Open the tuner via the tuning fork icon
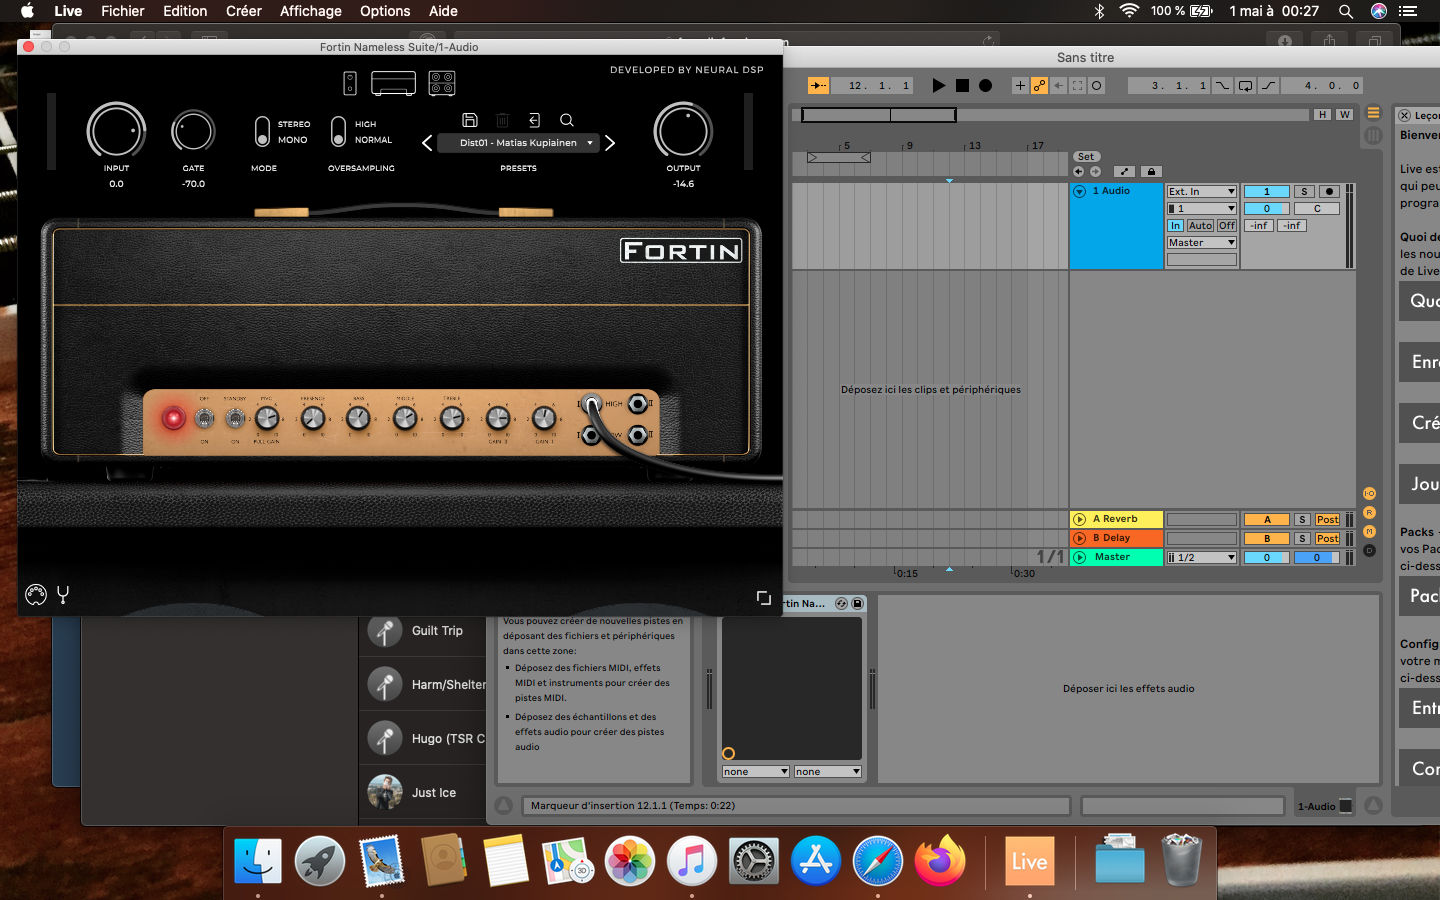The width and height of the screenshot is (1440, 900). (x=63, y=595)
